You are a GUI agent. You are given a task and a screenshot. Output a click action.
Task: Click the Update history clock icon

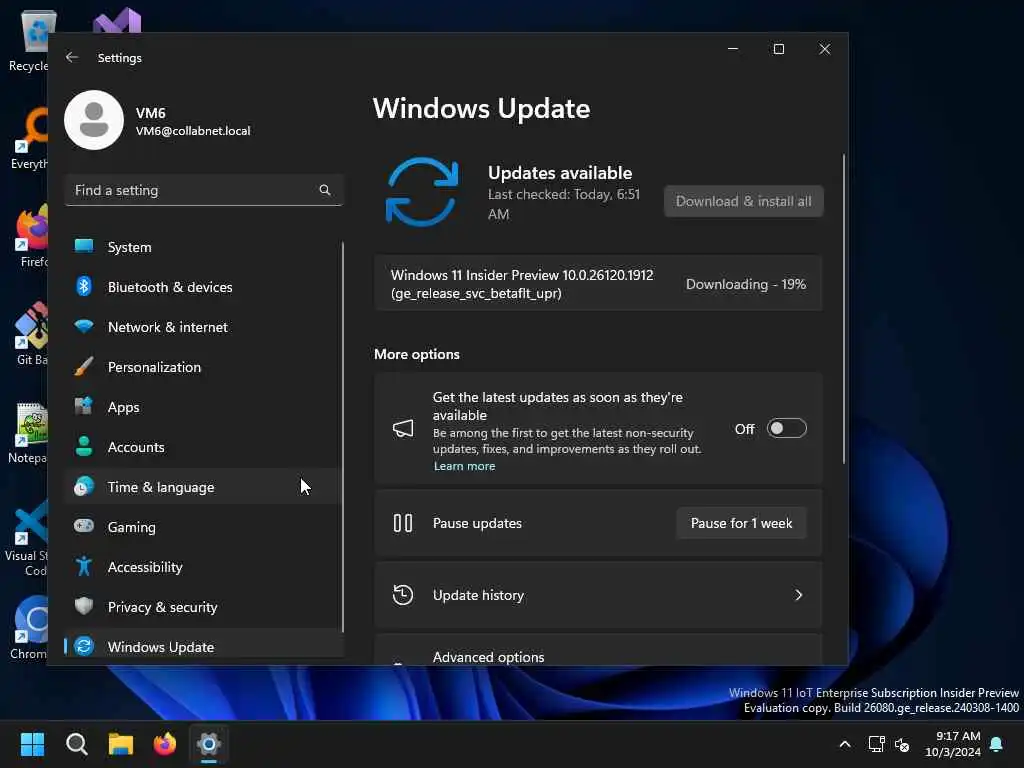tap(403, 595)
